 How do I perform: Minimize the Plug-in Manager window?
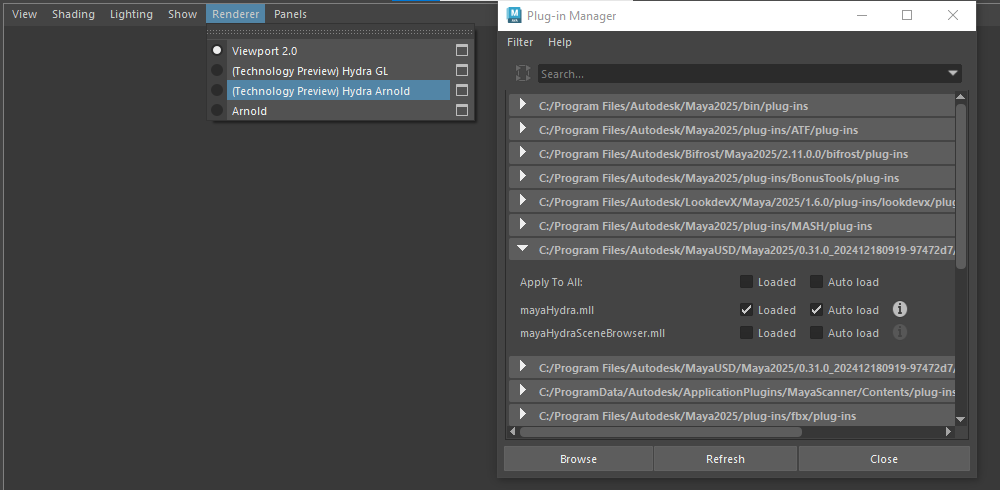862,15
